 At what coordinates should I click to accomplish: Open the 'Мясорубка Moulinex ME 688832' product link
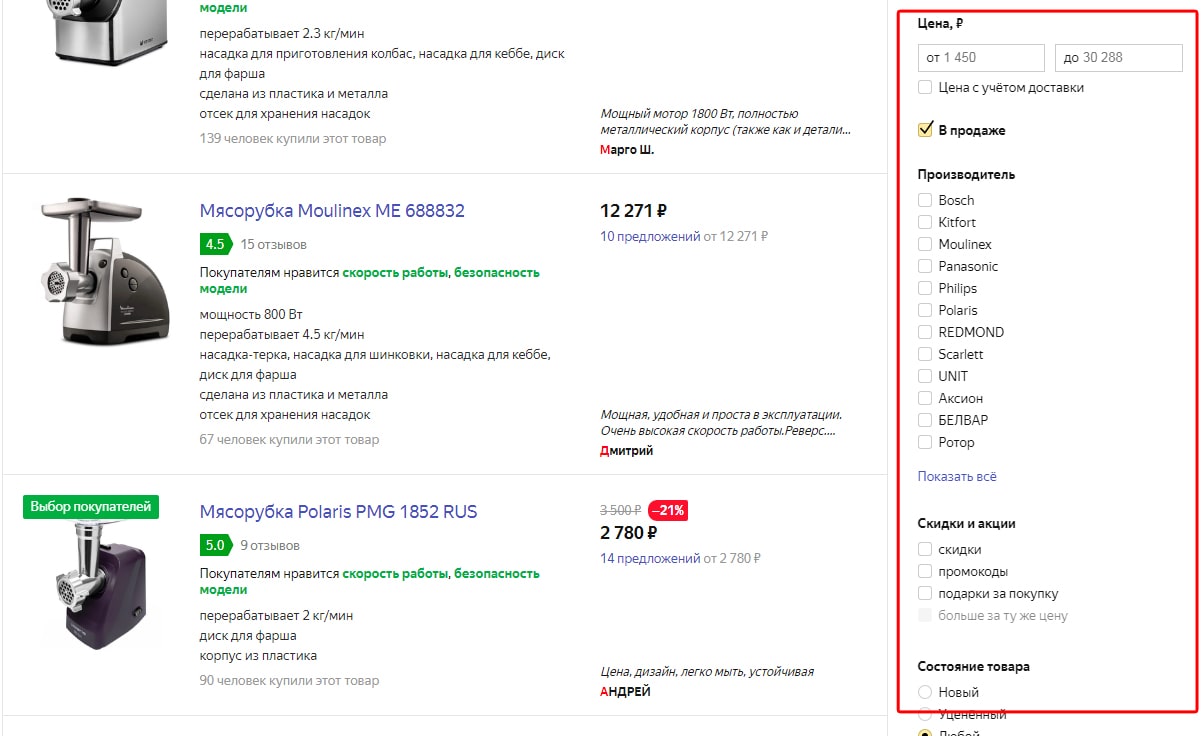point(332,211)
